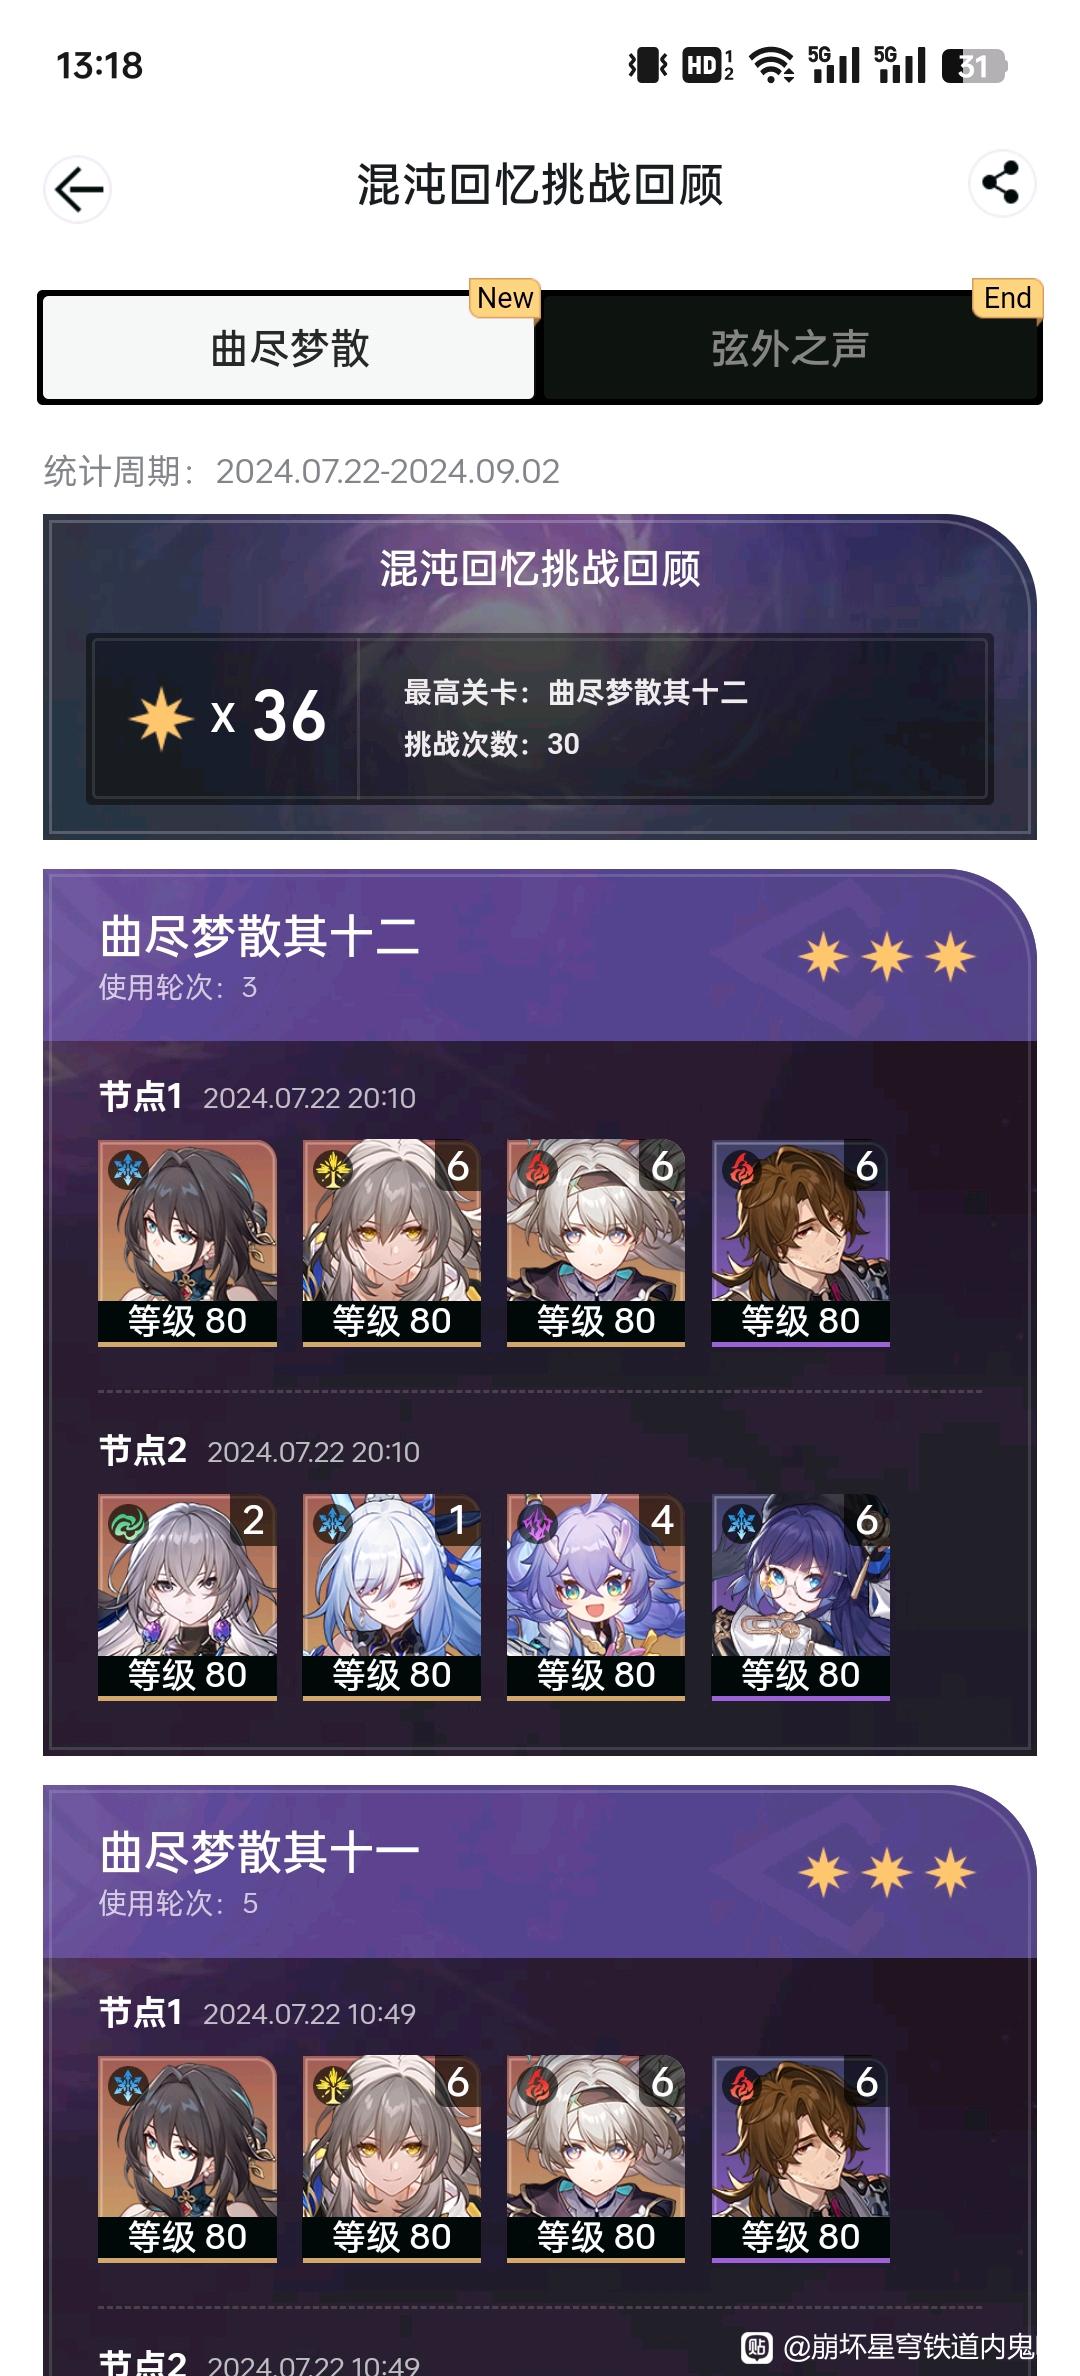Select brown-haired character in 其十一 节点1
Image resolution: width=1080 pixels, height=2376 pixels.
(x=800, y=2159)
